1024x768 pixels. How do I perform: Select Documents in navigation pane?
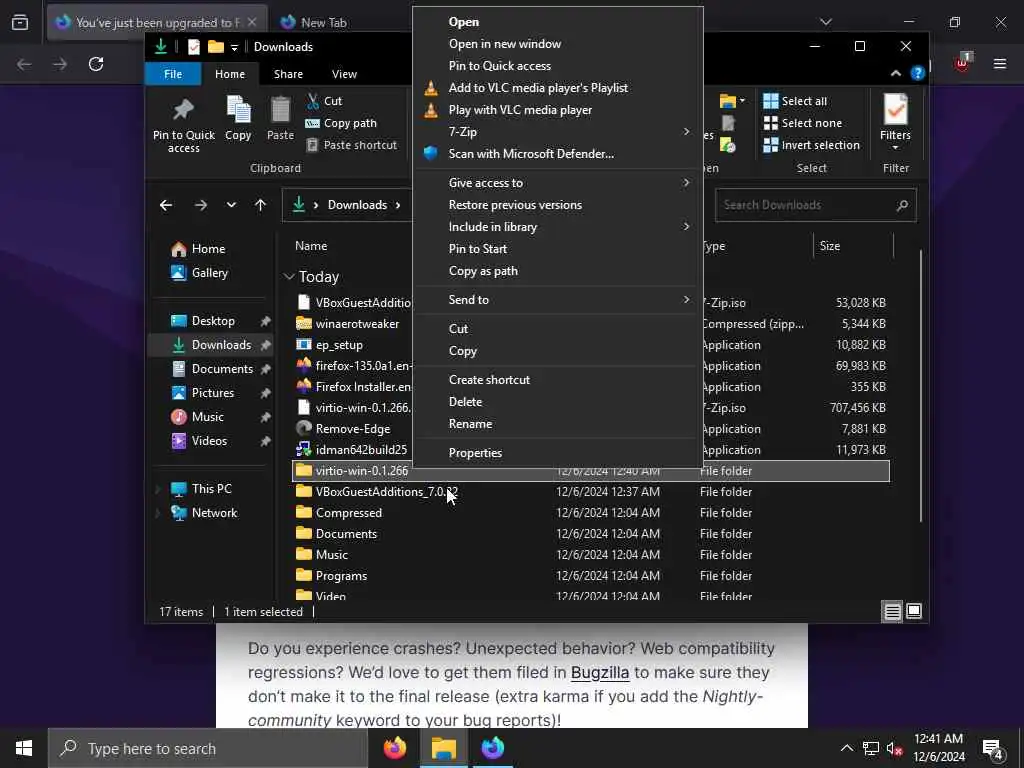pos(222,369)
